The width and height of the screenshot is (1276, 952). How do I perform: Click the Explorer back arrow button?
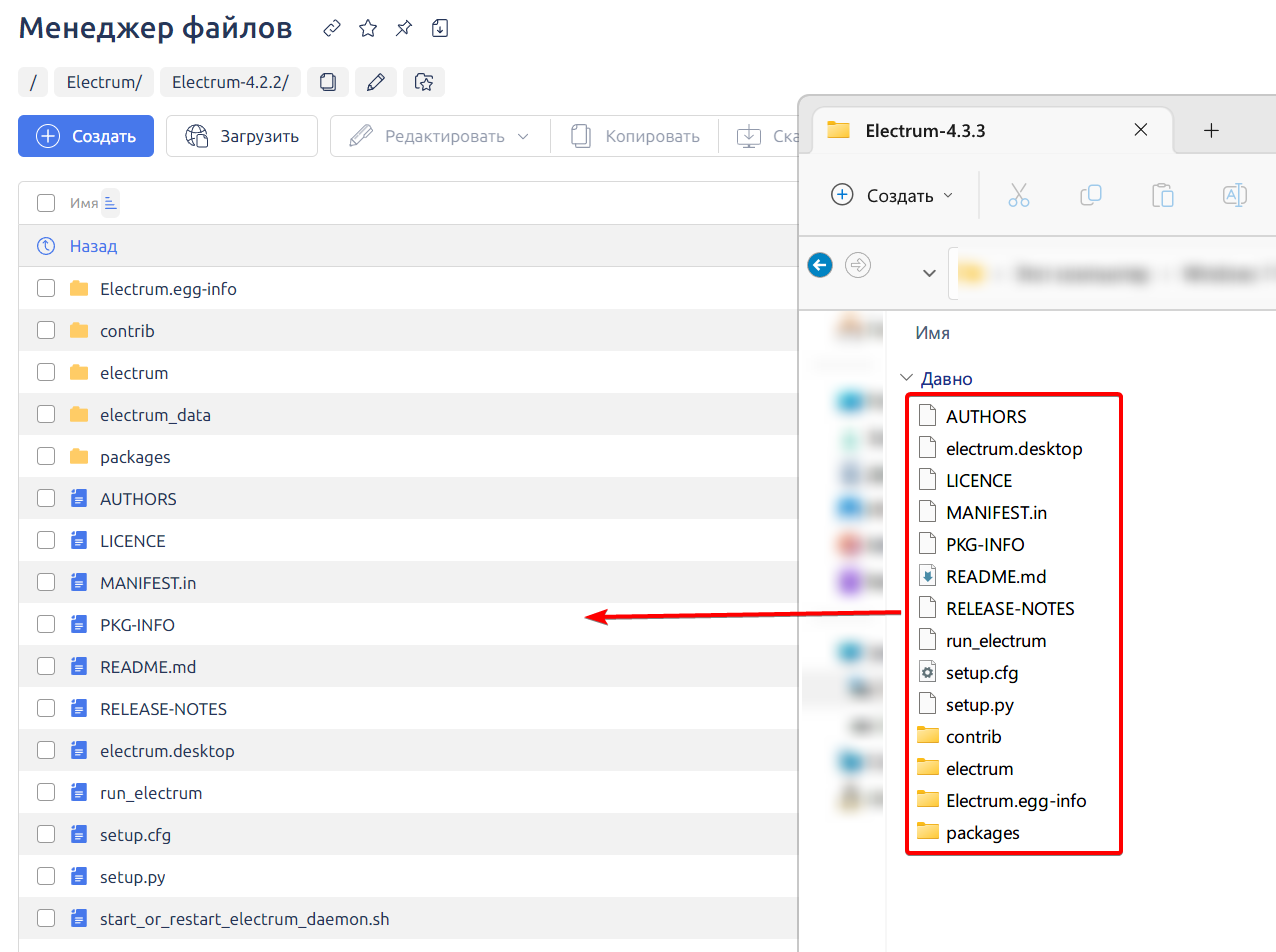pos(820,265)
